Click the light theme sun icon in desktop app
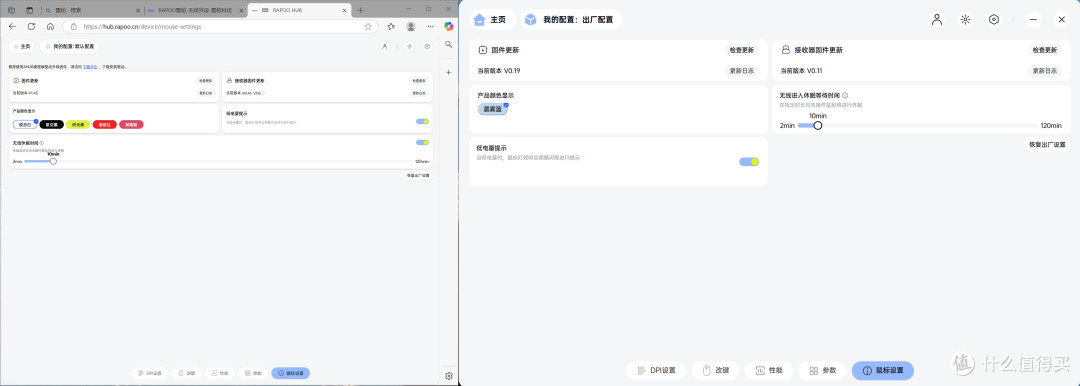The width and height of the screenshot is (1080, 386). 966,19
